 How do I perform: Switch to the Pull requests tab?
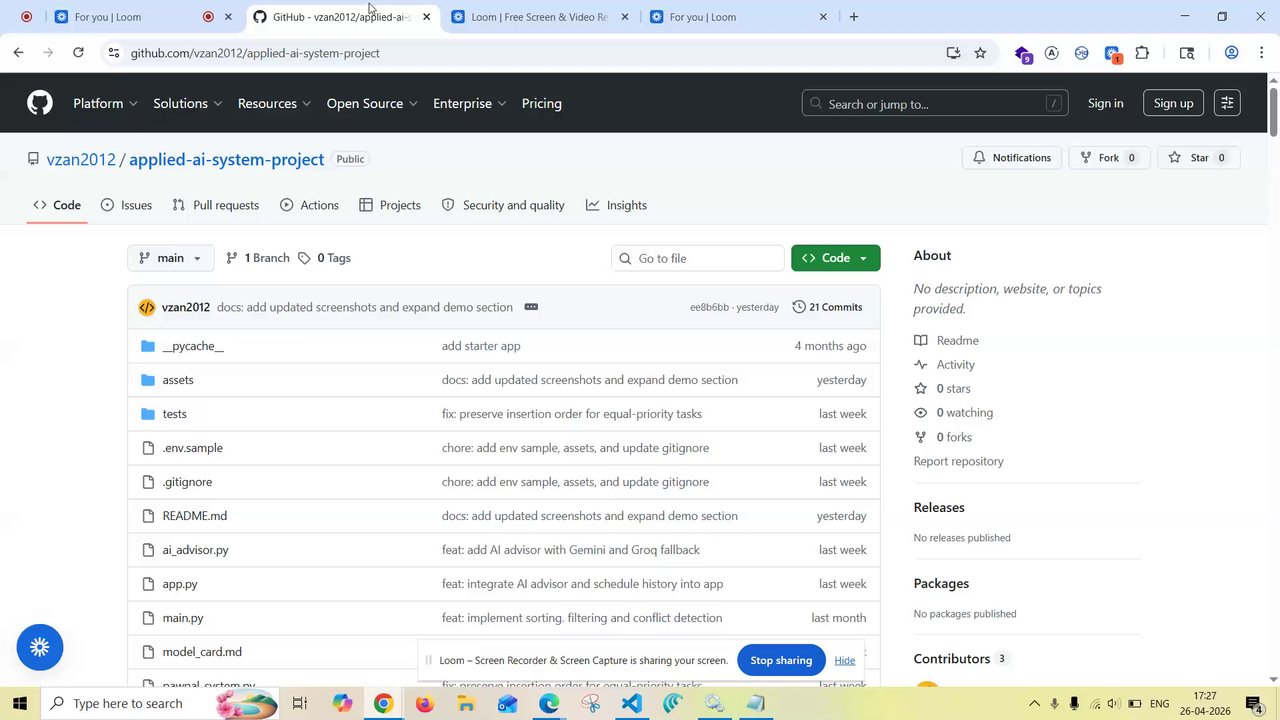215,205
